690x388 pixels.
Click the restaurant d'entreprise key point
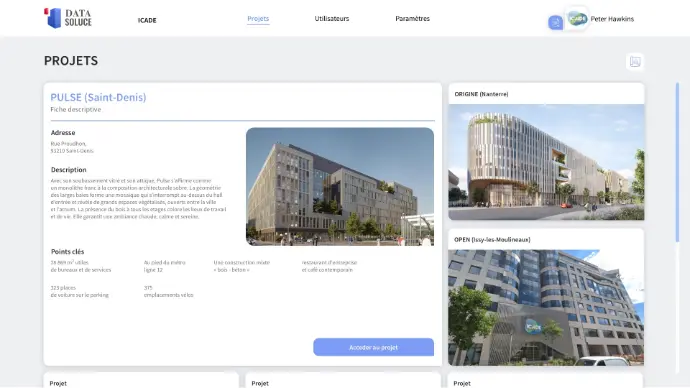[x=329, y=266]
